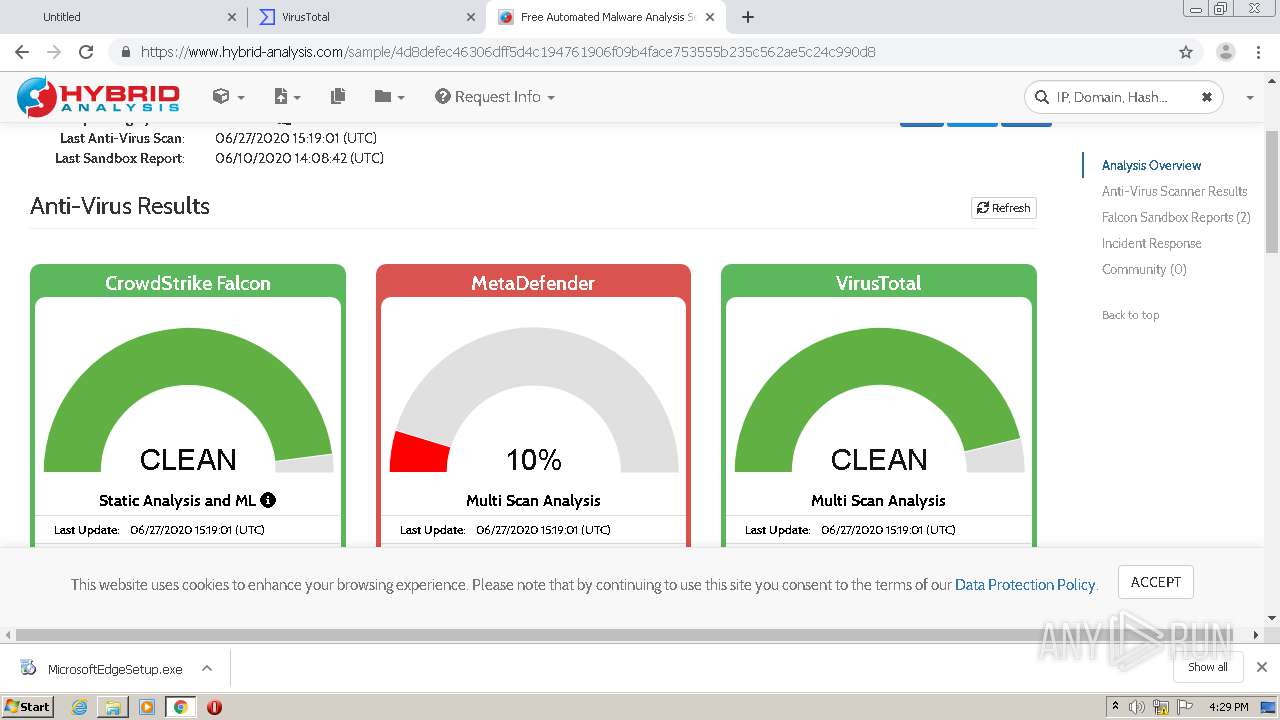1280x720 pixels.
Task: Open Chrome's three-dot menu
Action: coord(1259,52)
